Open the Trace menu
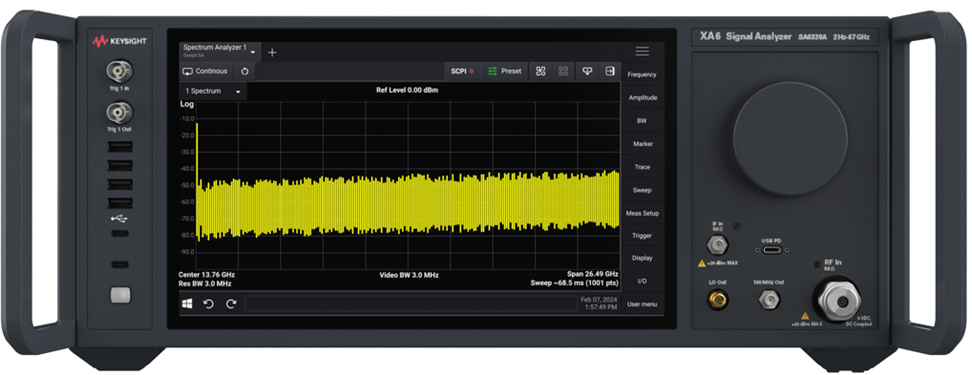Viewport: 972px width, 375px height. click(642, 167)
